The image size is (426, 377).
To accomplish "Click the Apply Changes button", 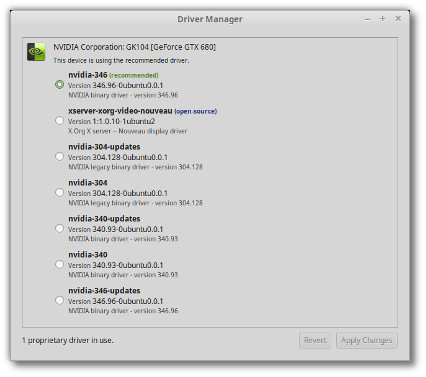I will click(x=367, y=340).
